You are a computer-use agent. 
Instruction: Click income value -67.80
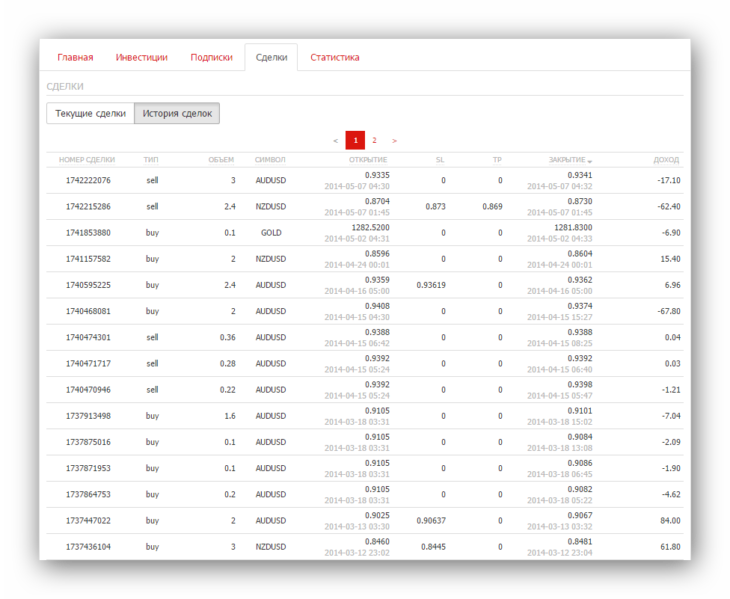[669, 311]
